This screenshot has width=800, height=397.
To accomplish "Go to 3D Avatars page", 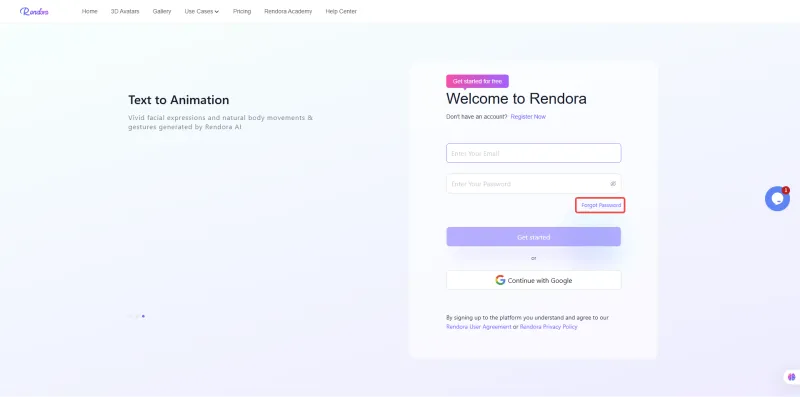I will (125, 11).
